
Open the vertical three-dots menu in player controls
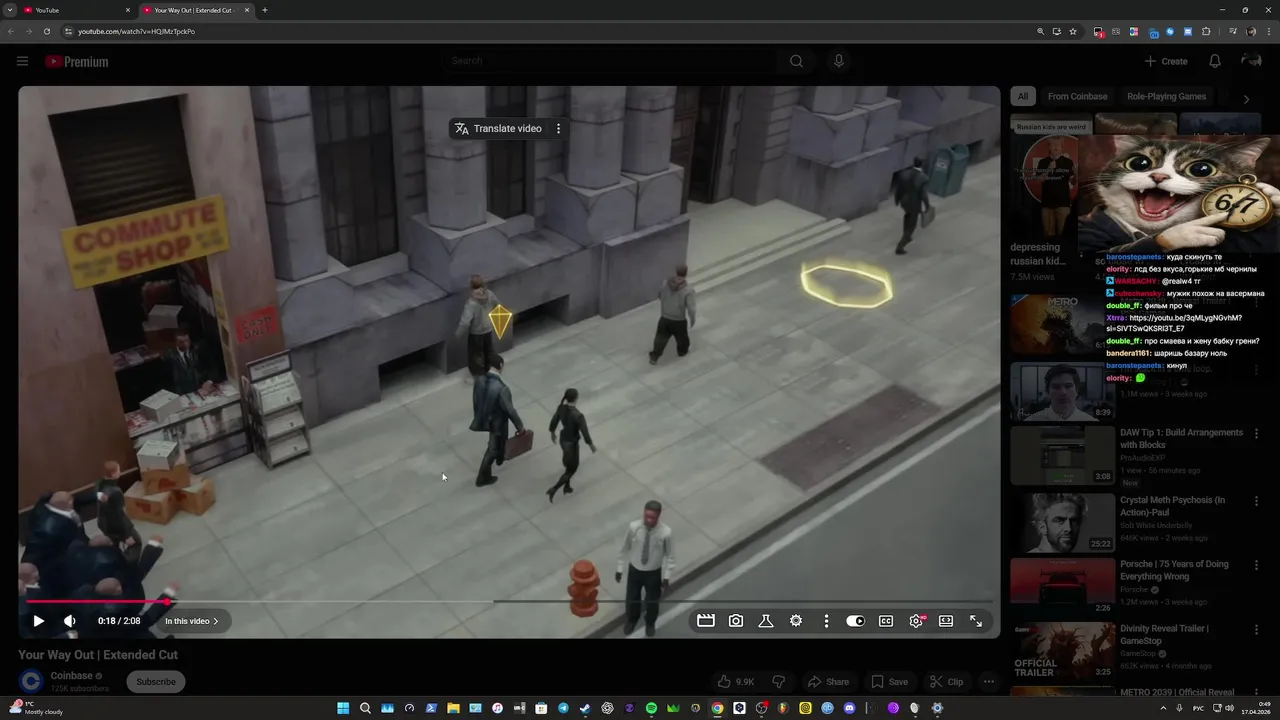click(x=826, y=621)
